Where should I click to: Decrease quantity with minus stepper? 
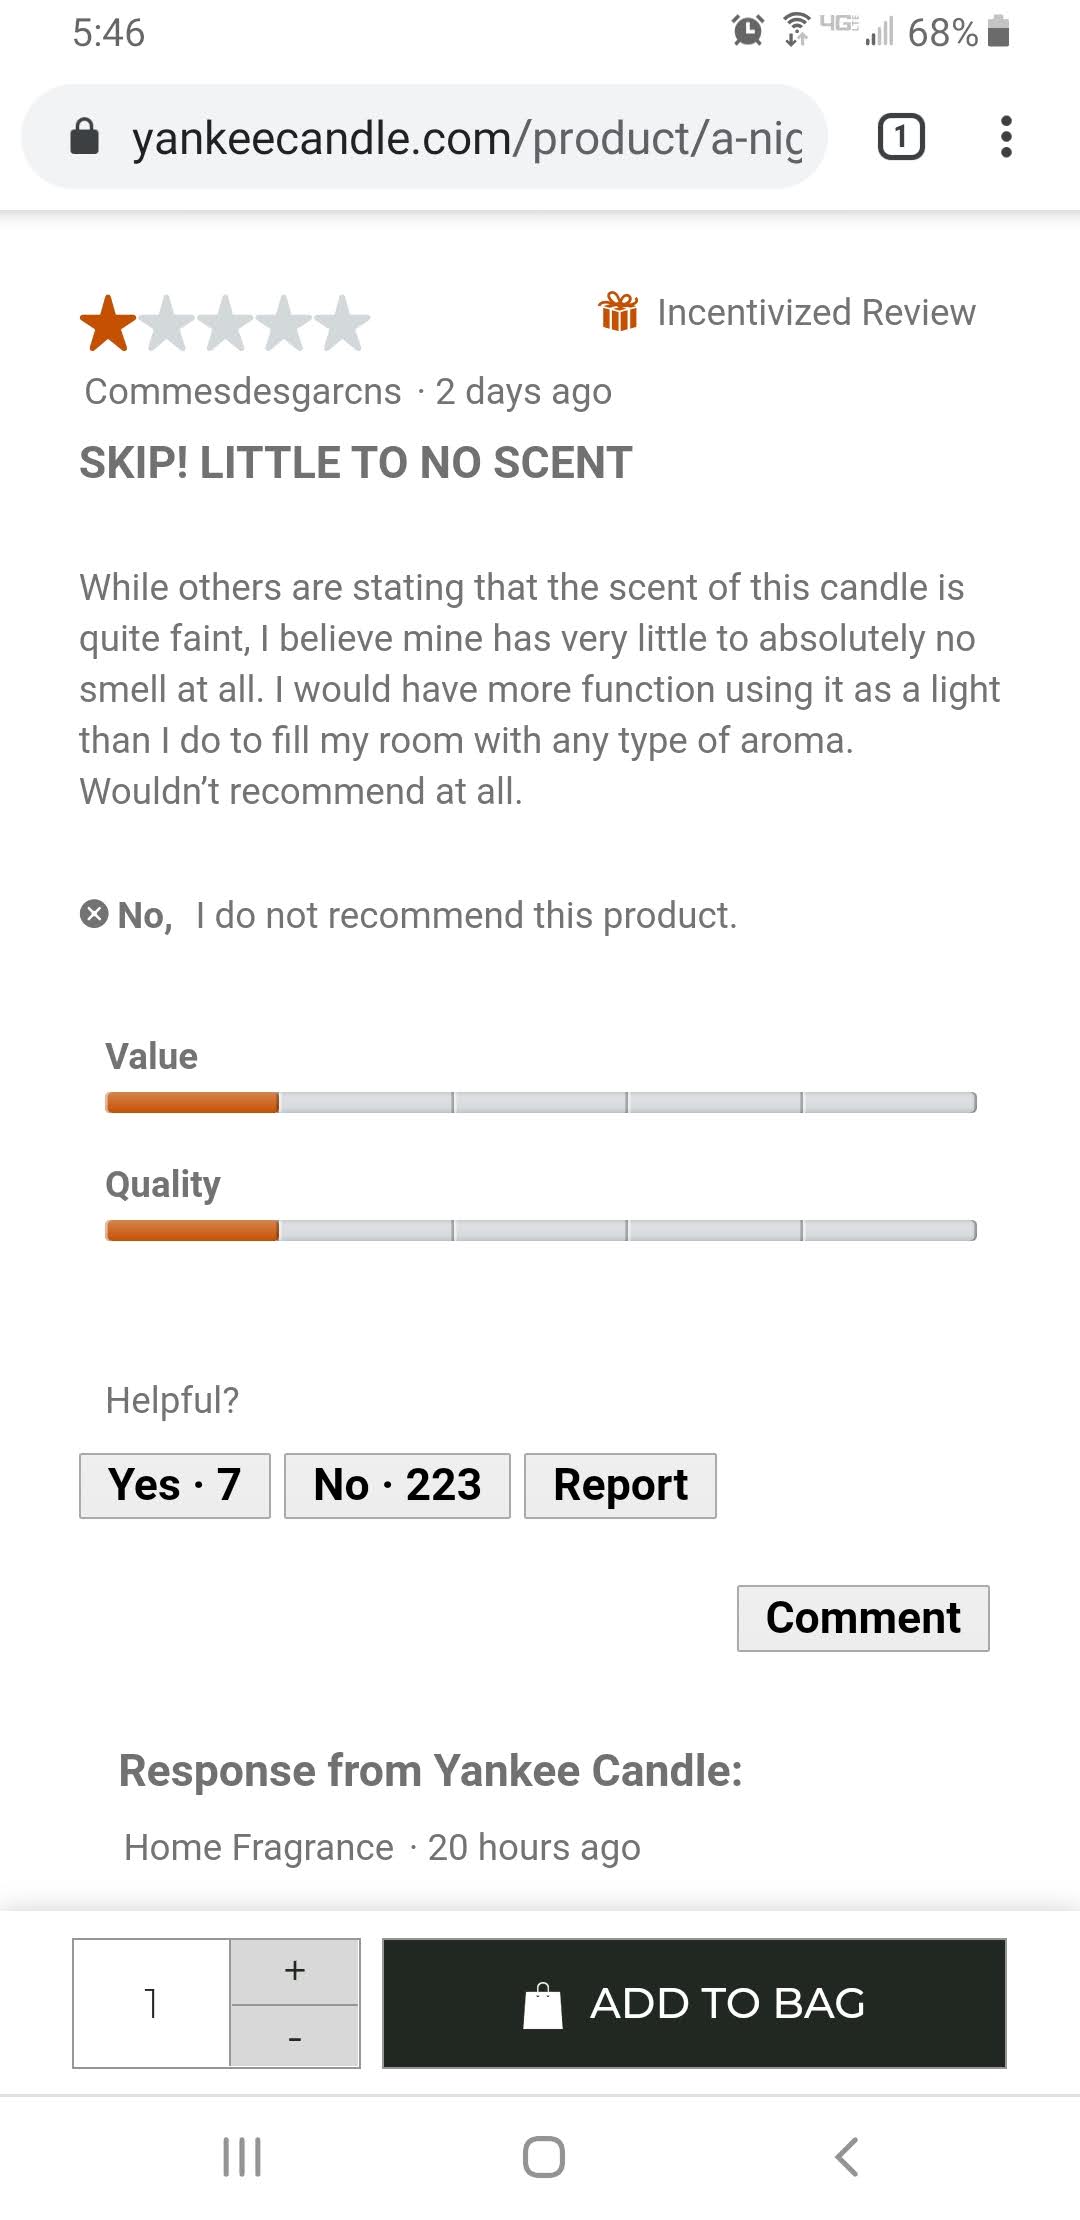[295, 2037]
